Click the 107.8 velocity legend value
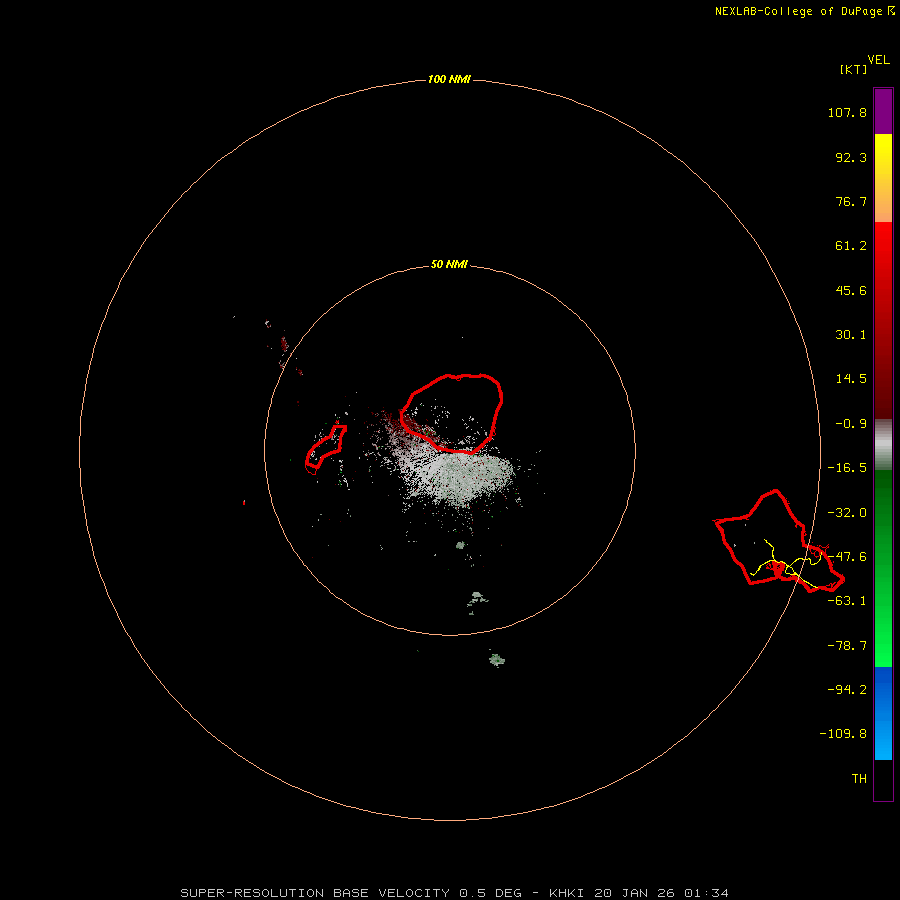The height and width of the screenshot is (900, 900). click(847, 112)
